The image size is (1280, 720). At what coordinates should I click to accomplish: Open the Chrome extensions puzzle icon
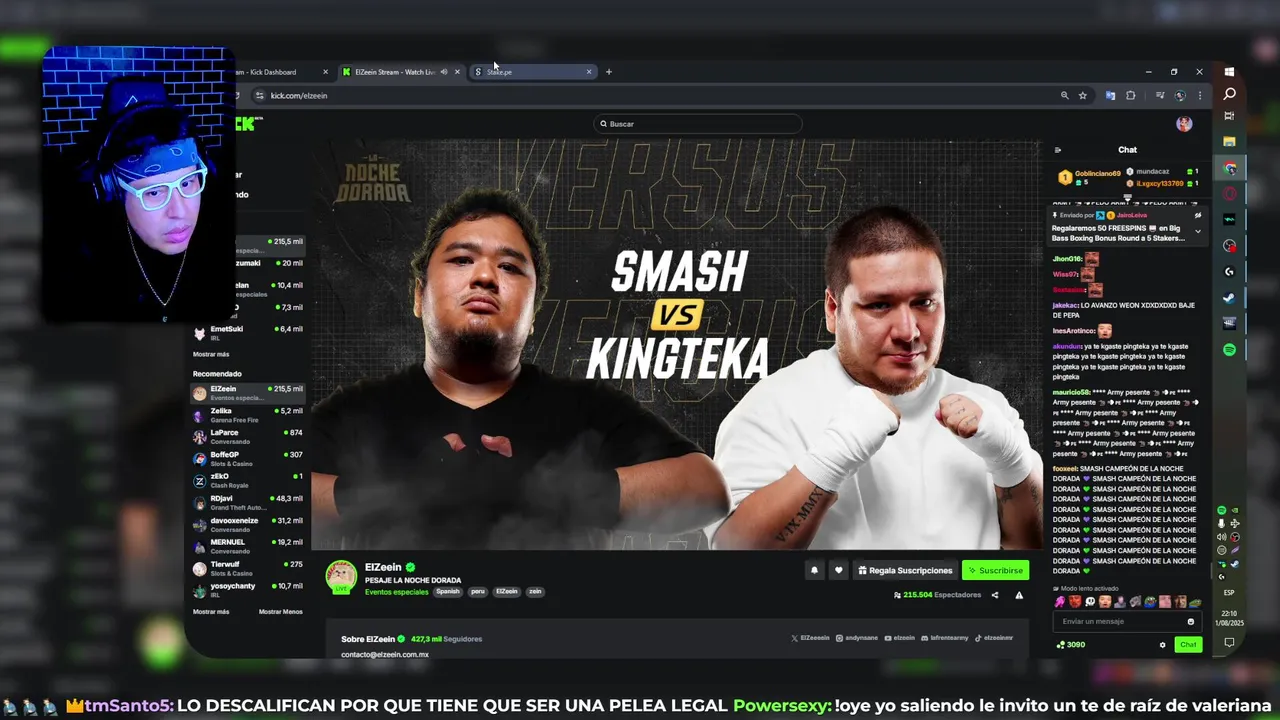(x=1130, y=96)
